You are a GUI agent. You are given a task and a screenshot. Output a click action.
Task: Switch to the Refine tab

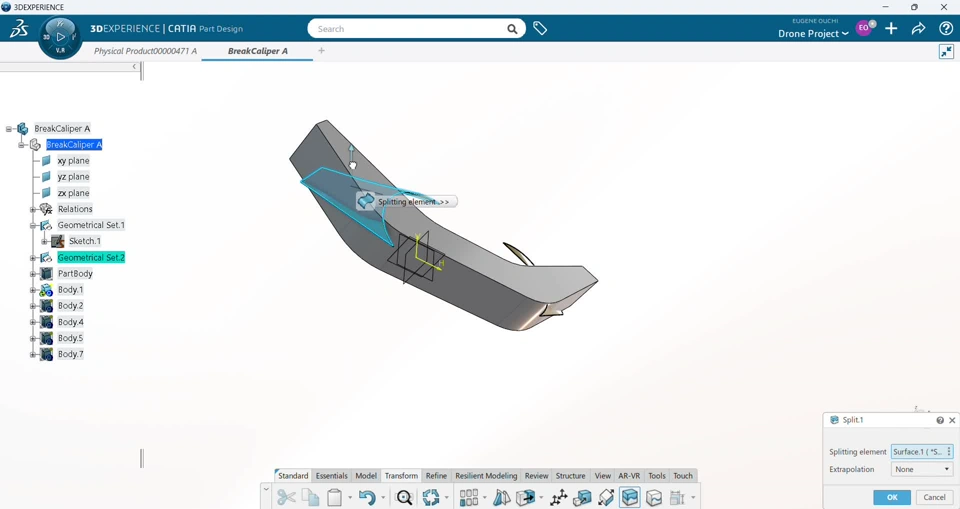[436, 476]
